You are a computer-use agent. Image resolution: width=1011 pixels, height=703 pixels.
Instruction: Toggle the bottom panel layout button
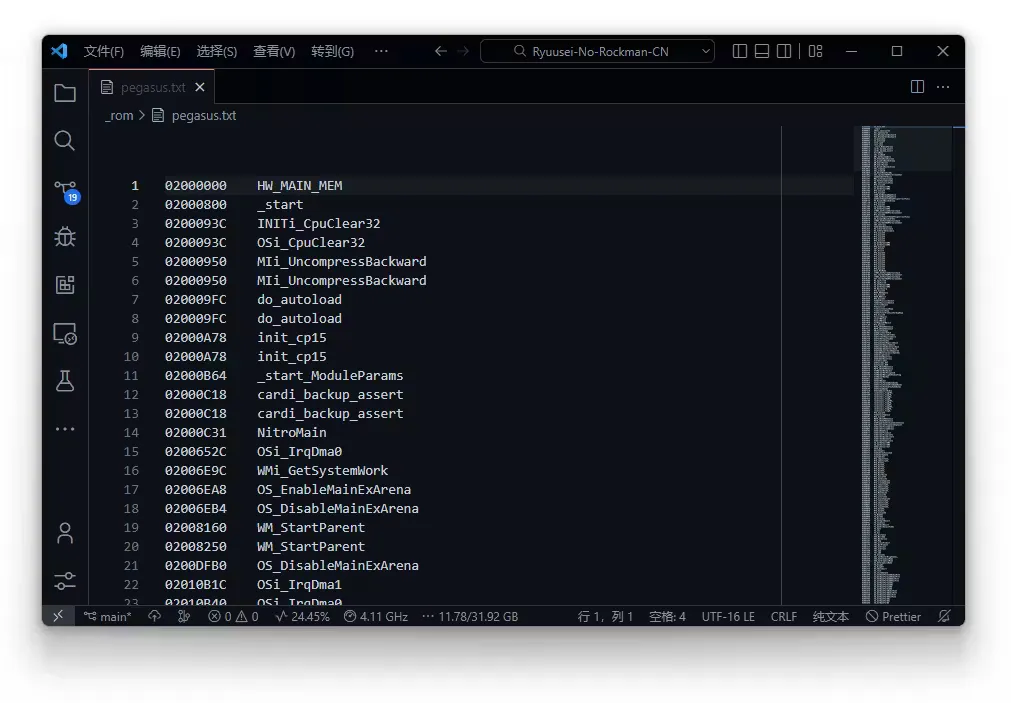point(762,51)
